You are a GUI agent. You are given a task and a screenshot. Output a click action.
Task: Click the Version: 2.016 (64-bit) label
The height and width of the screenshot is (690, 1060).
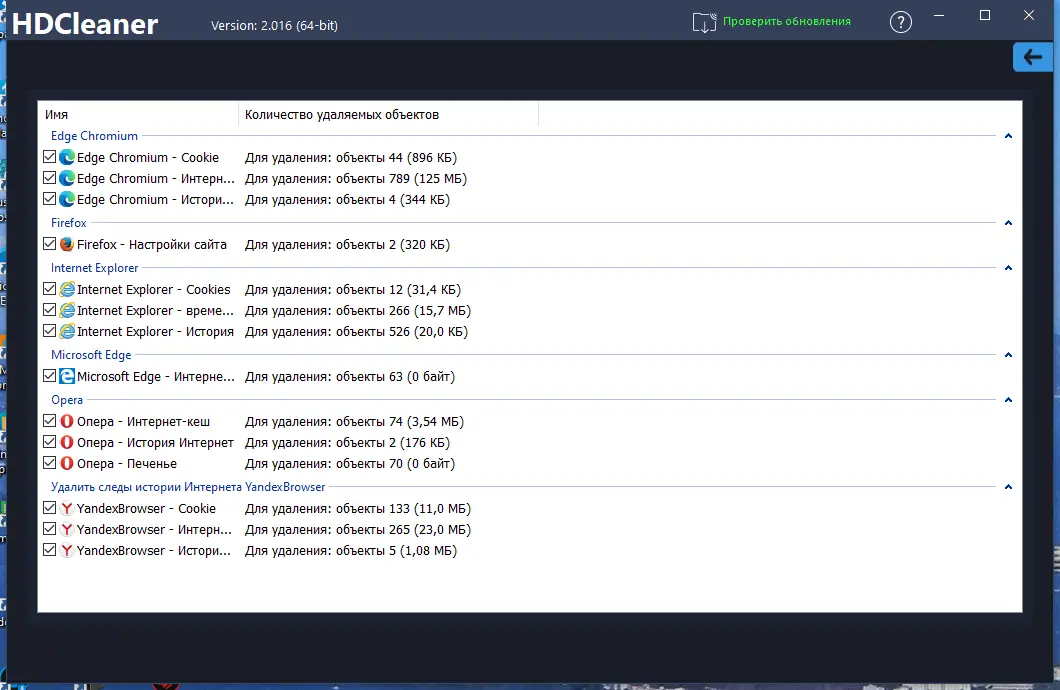(x=274, y=26)
